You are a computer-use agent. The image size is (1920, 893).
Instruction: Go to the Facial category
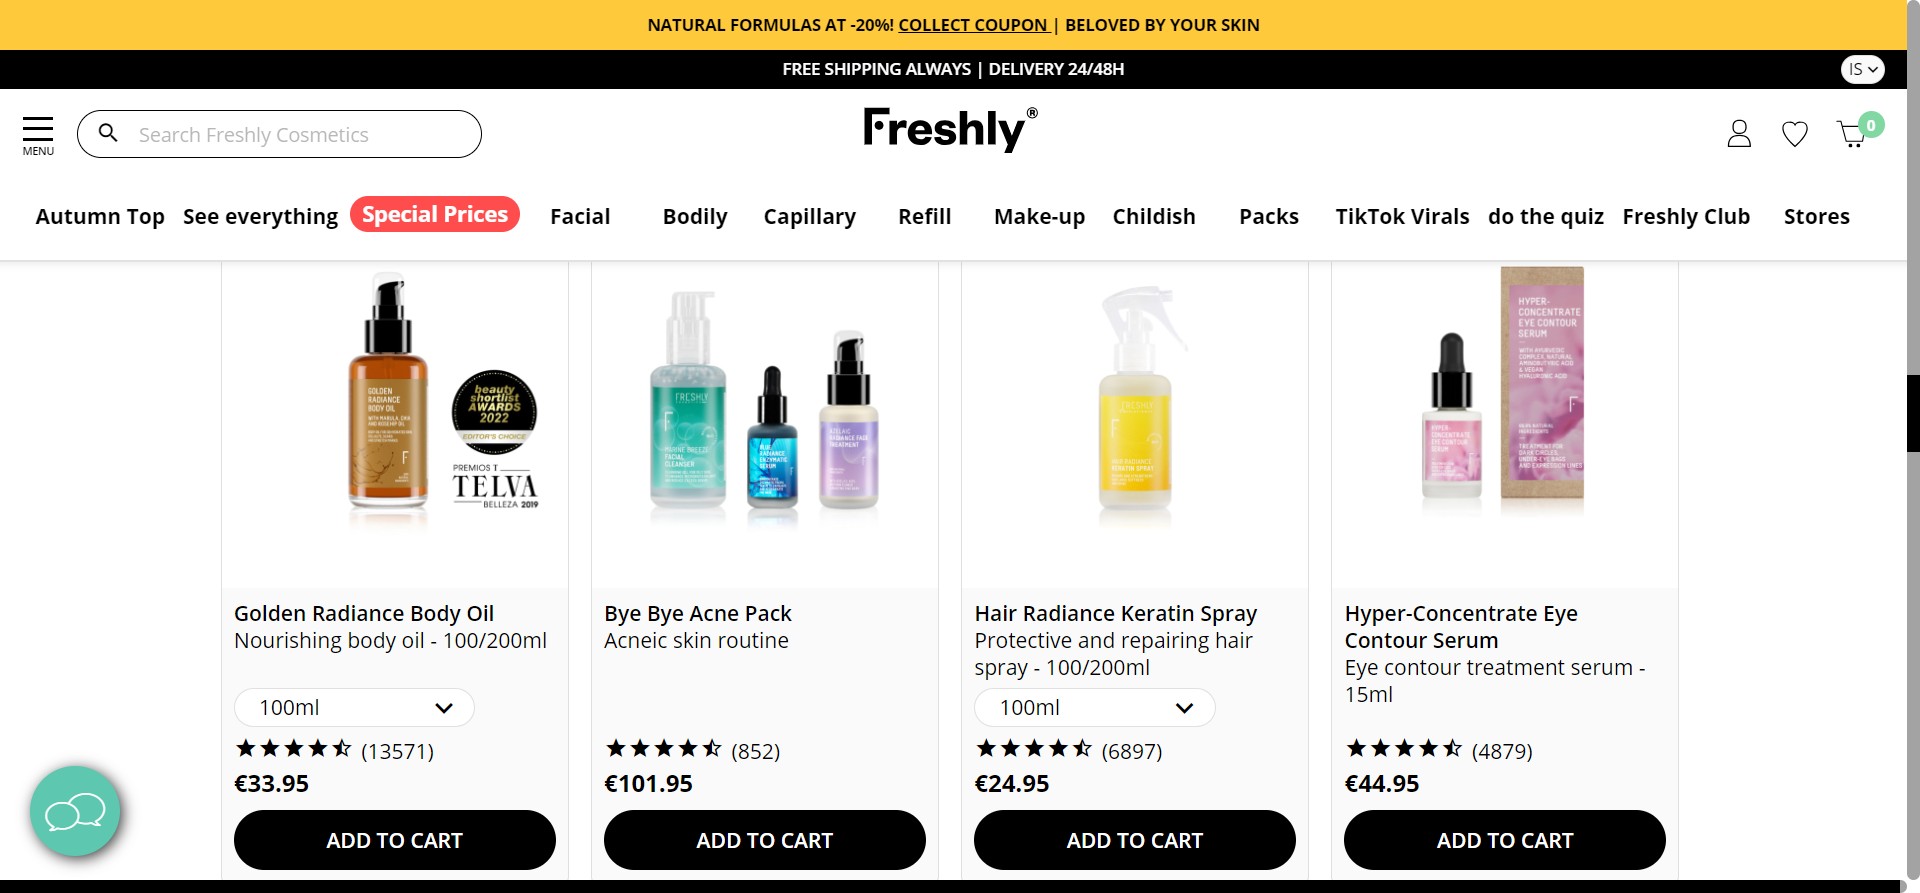tap(580, 217)
